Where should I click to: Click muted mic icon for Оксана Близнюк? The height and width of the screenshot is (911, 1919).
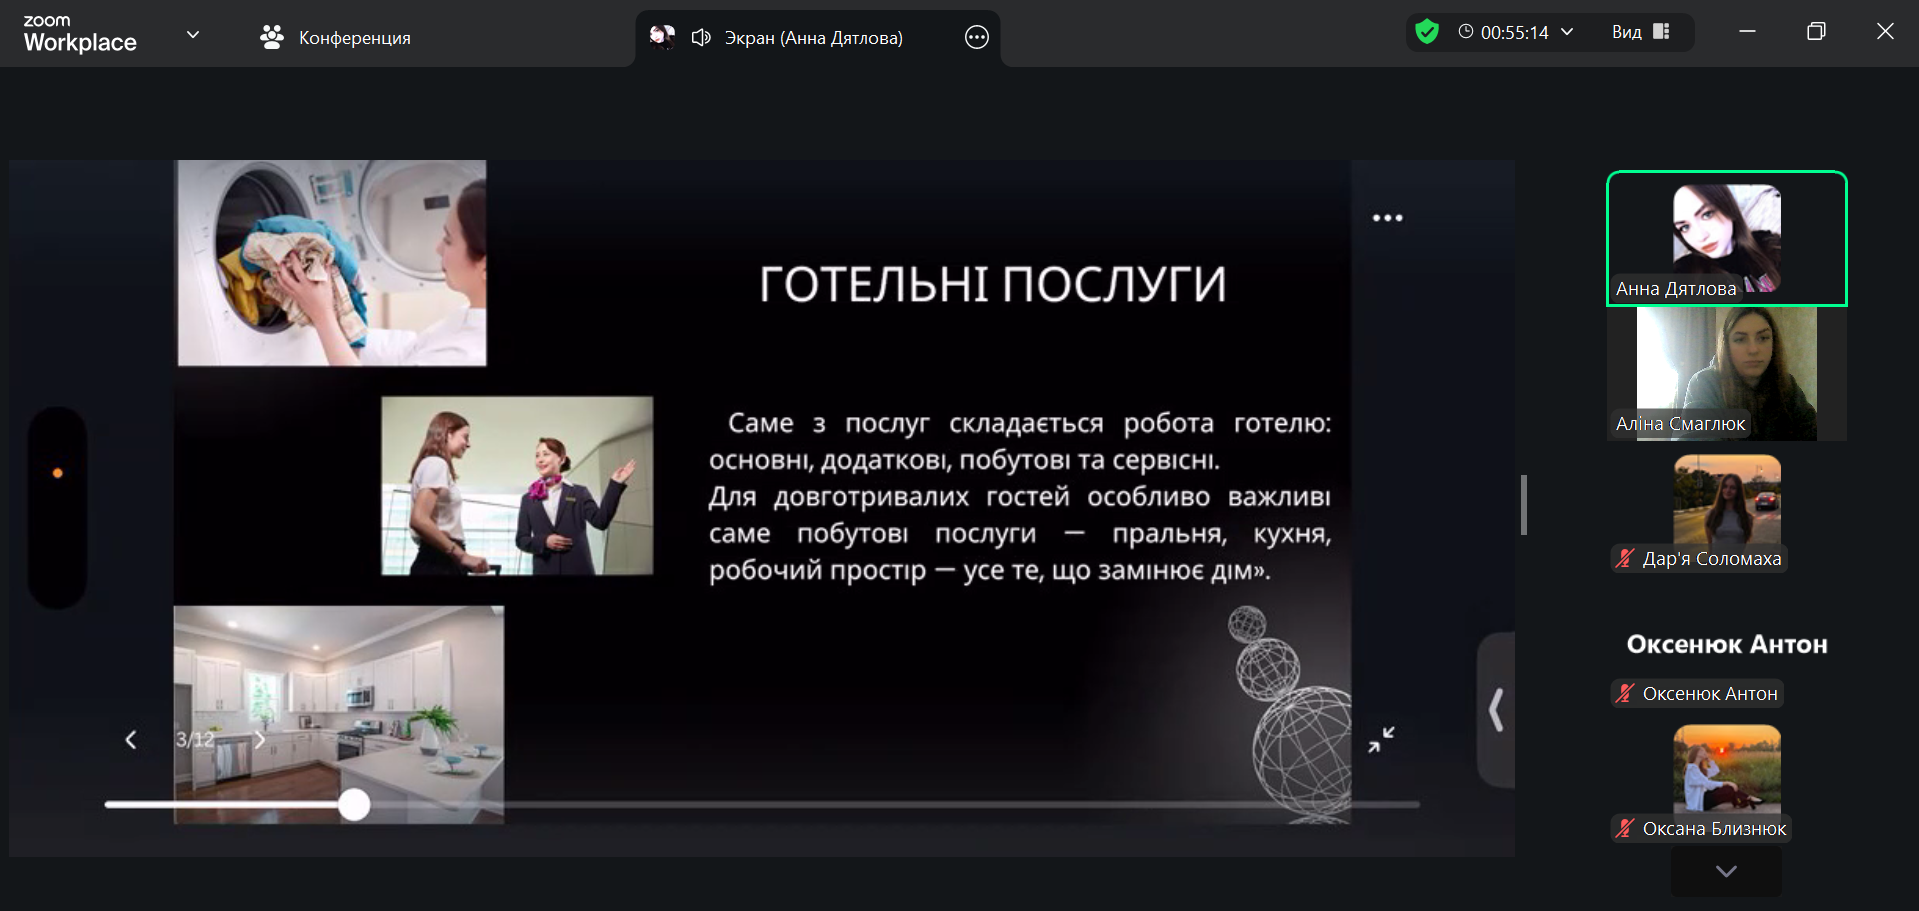click(1625, 829)
